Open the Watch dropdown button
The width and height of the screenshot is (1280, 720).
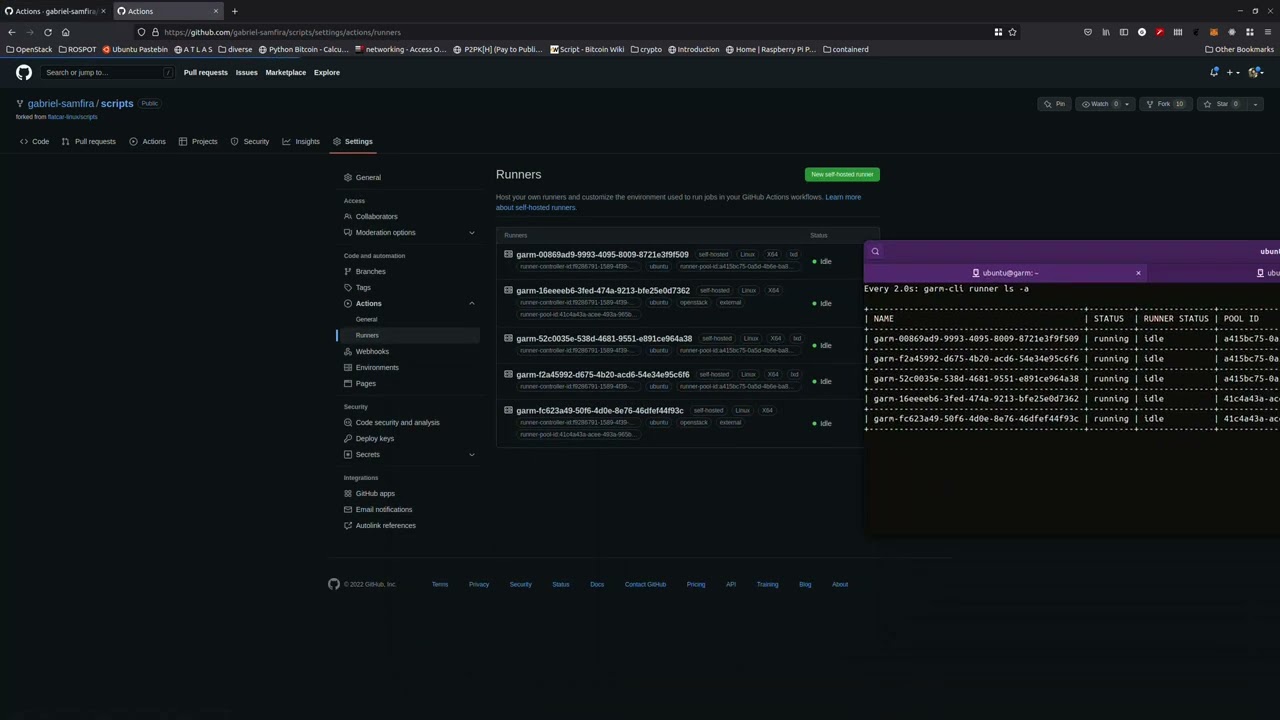[1105, 104]
